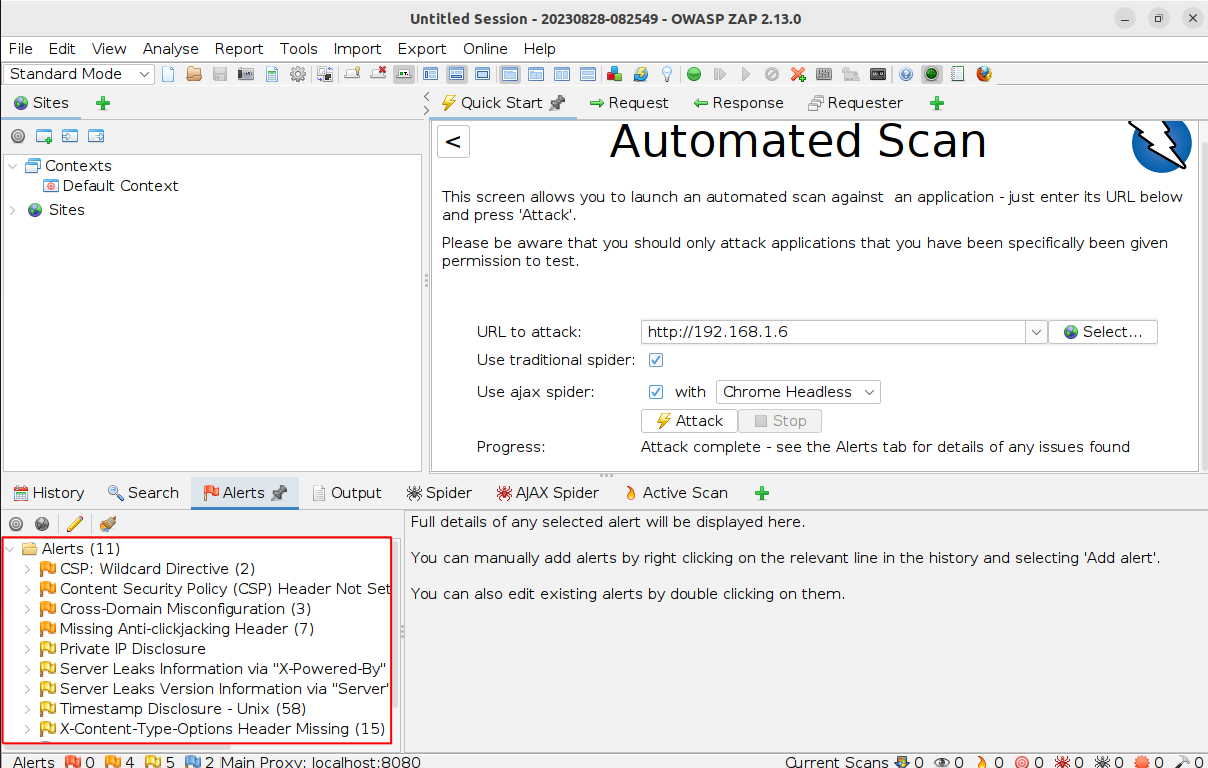Open Session Properties spreadsheet icon

(271, 74)
